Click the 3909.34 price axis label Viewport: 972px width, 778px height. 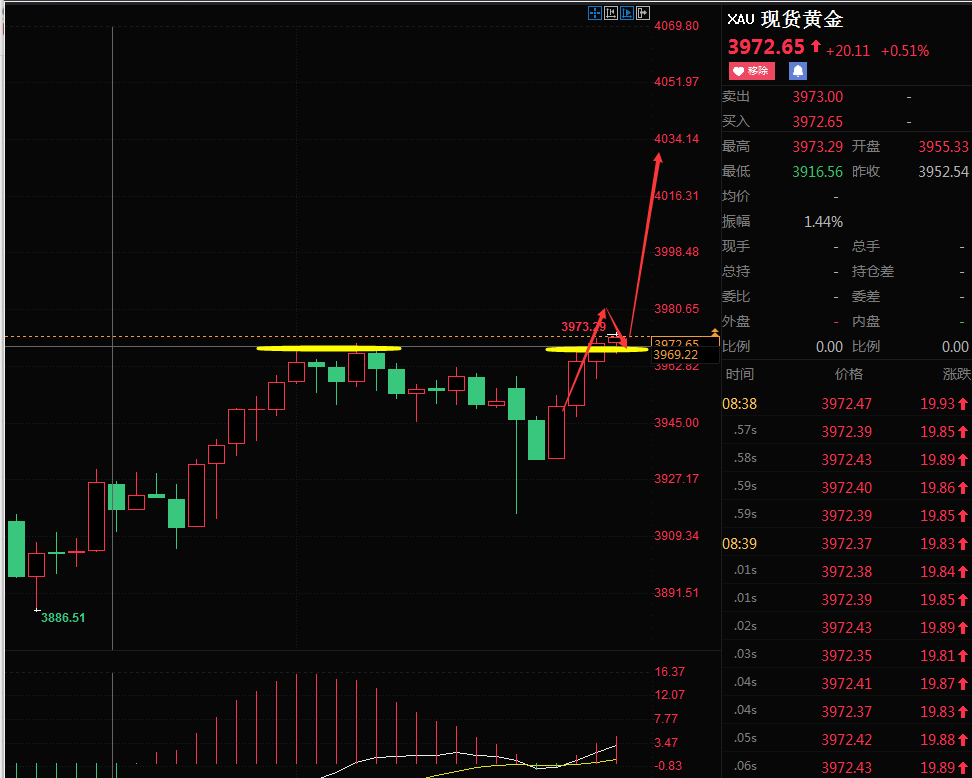pyautogui.click(x=676, y=536)
